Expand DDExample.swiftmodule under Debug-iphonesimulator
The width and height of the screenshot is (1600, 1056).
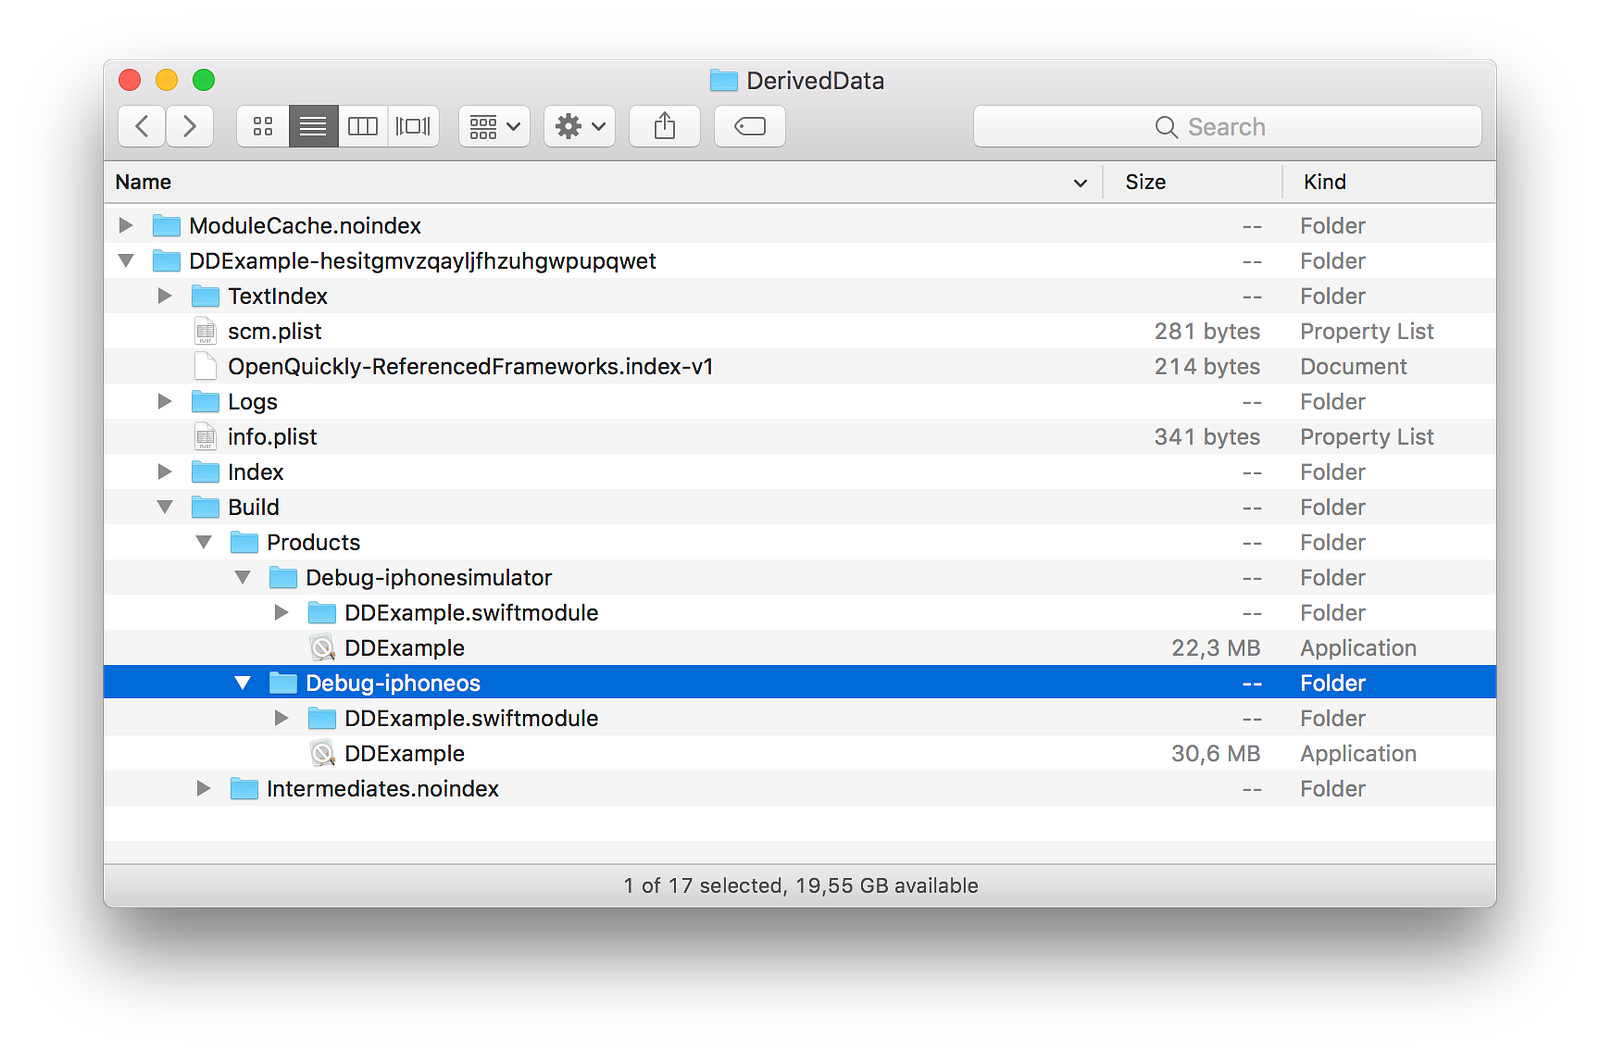coord(282,613)
